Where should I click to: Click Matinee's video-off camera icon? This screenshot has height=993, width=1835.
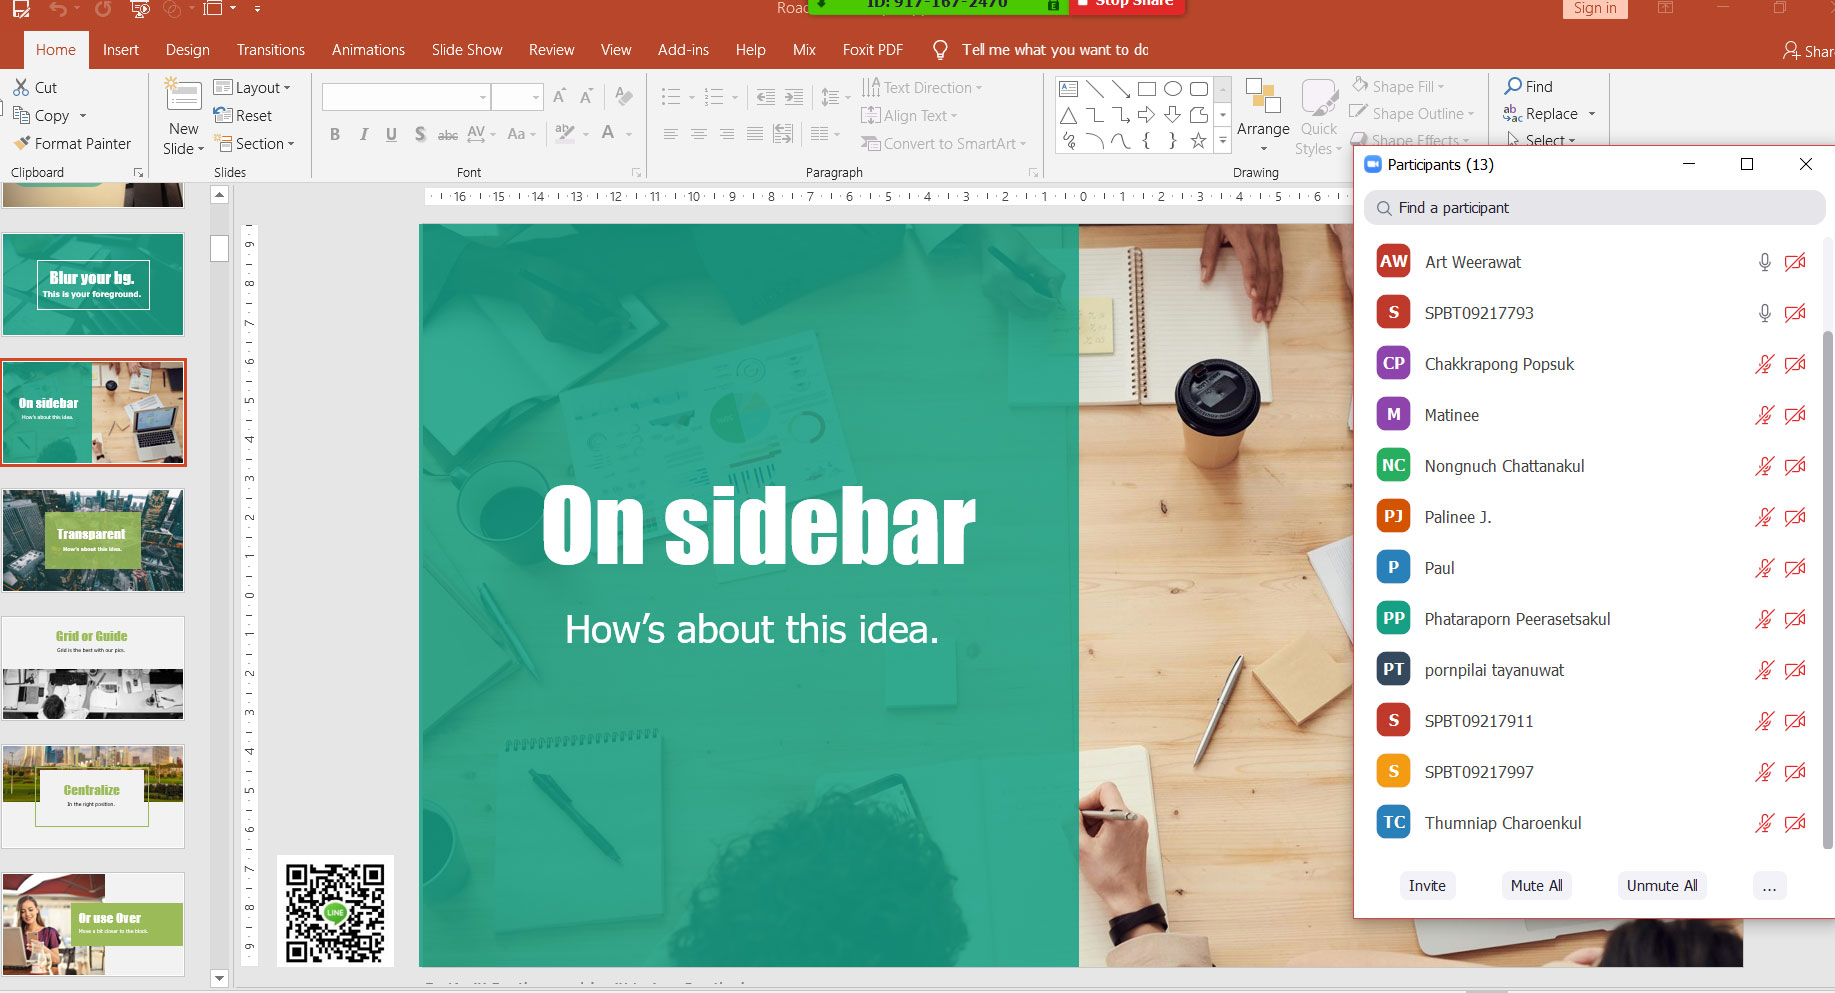tap(1796, 415)
